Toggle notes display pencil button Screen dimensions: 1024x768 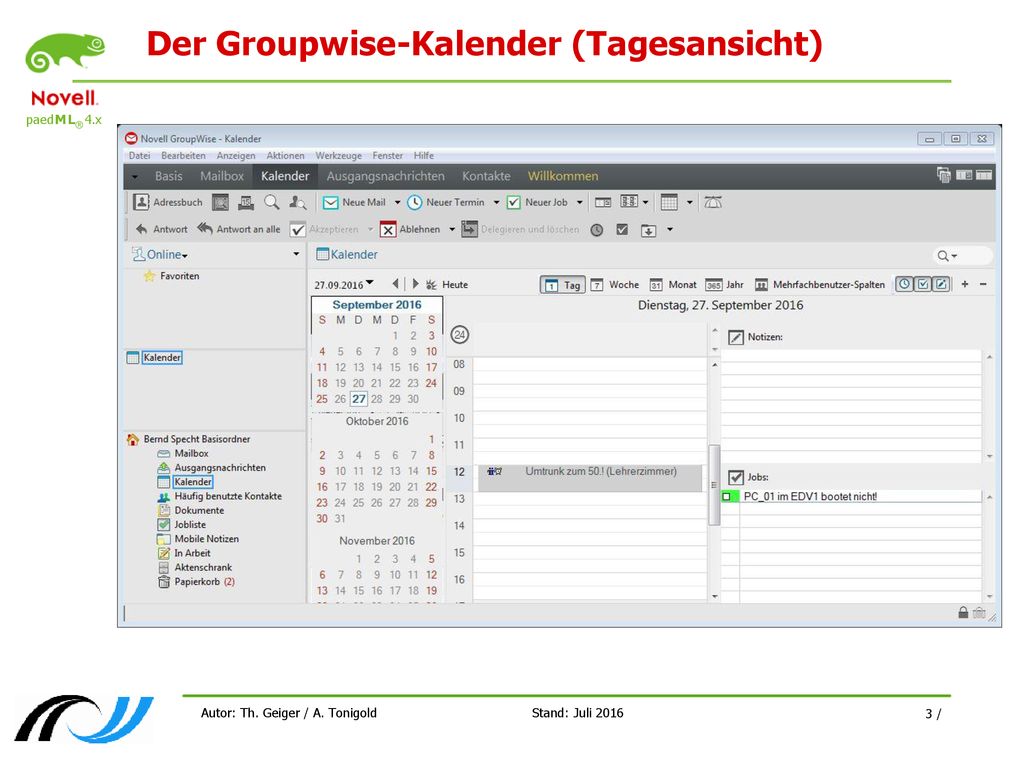point(941,284)
